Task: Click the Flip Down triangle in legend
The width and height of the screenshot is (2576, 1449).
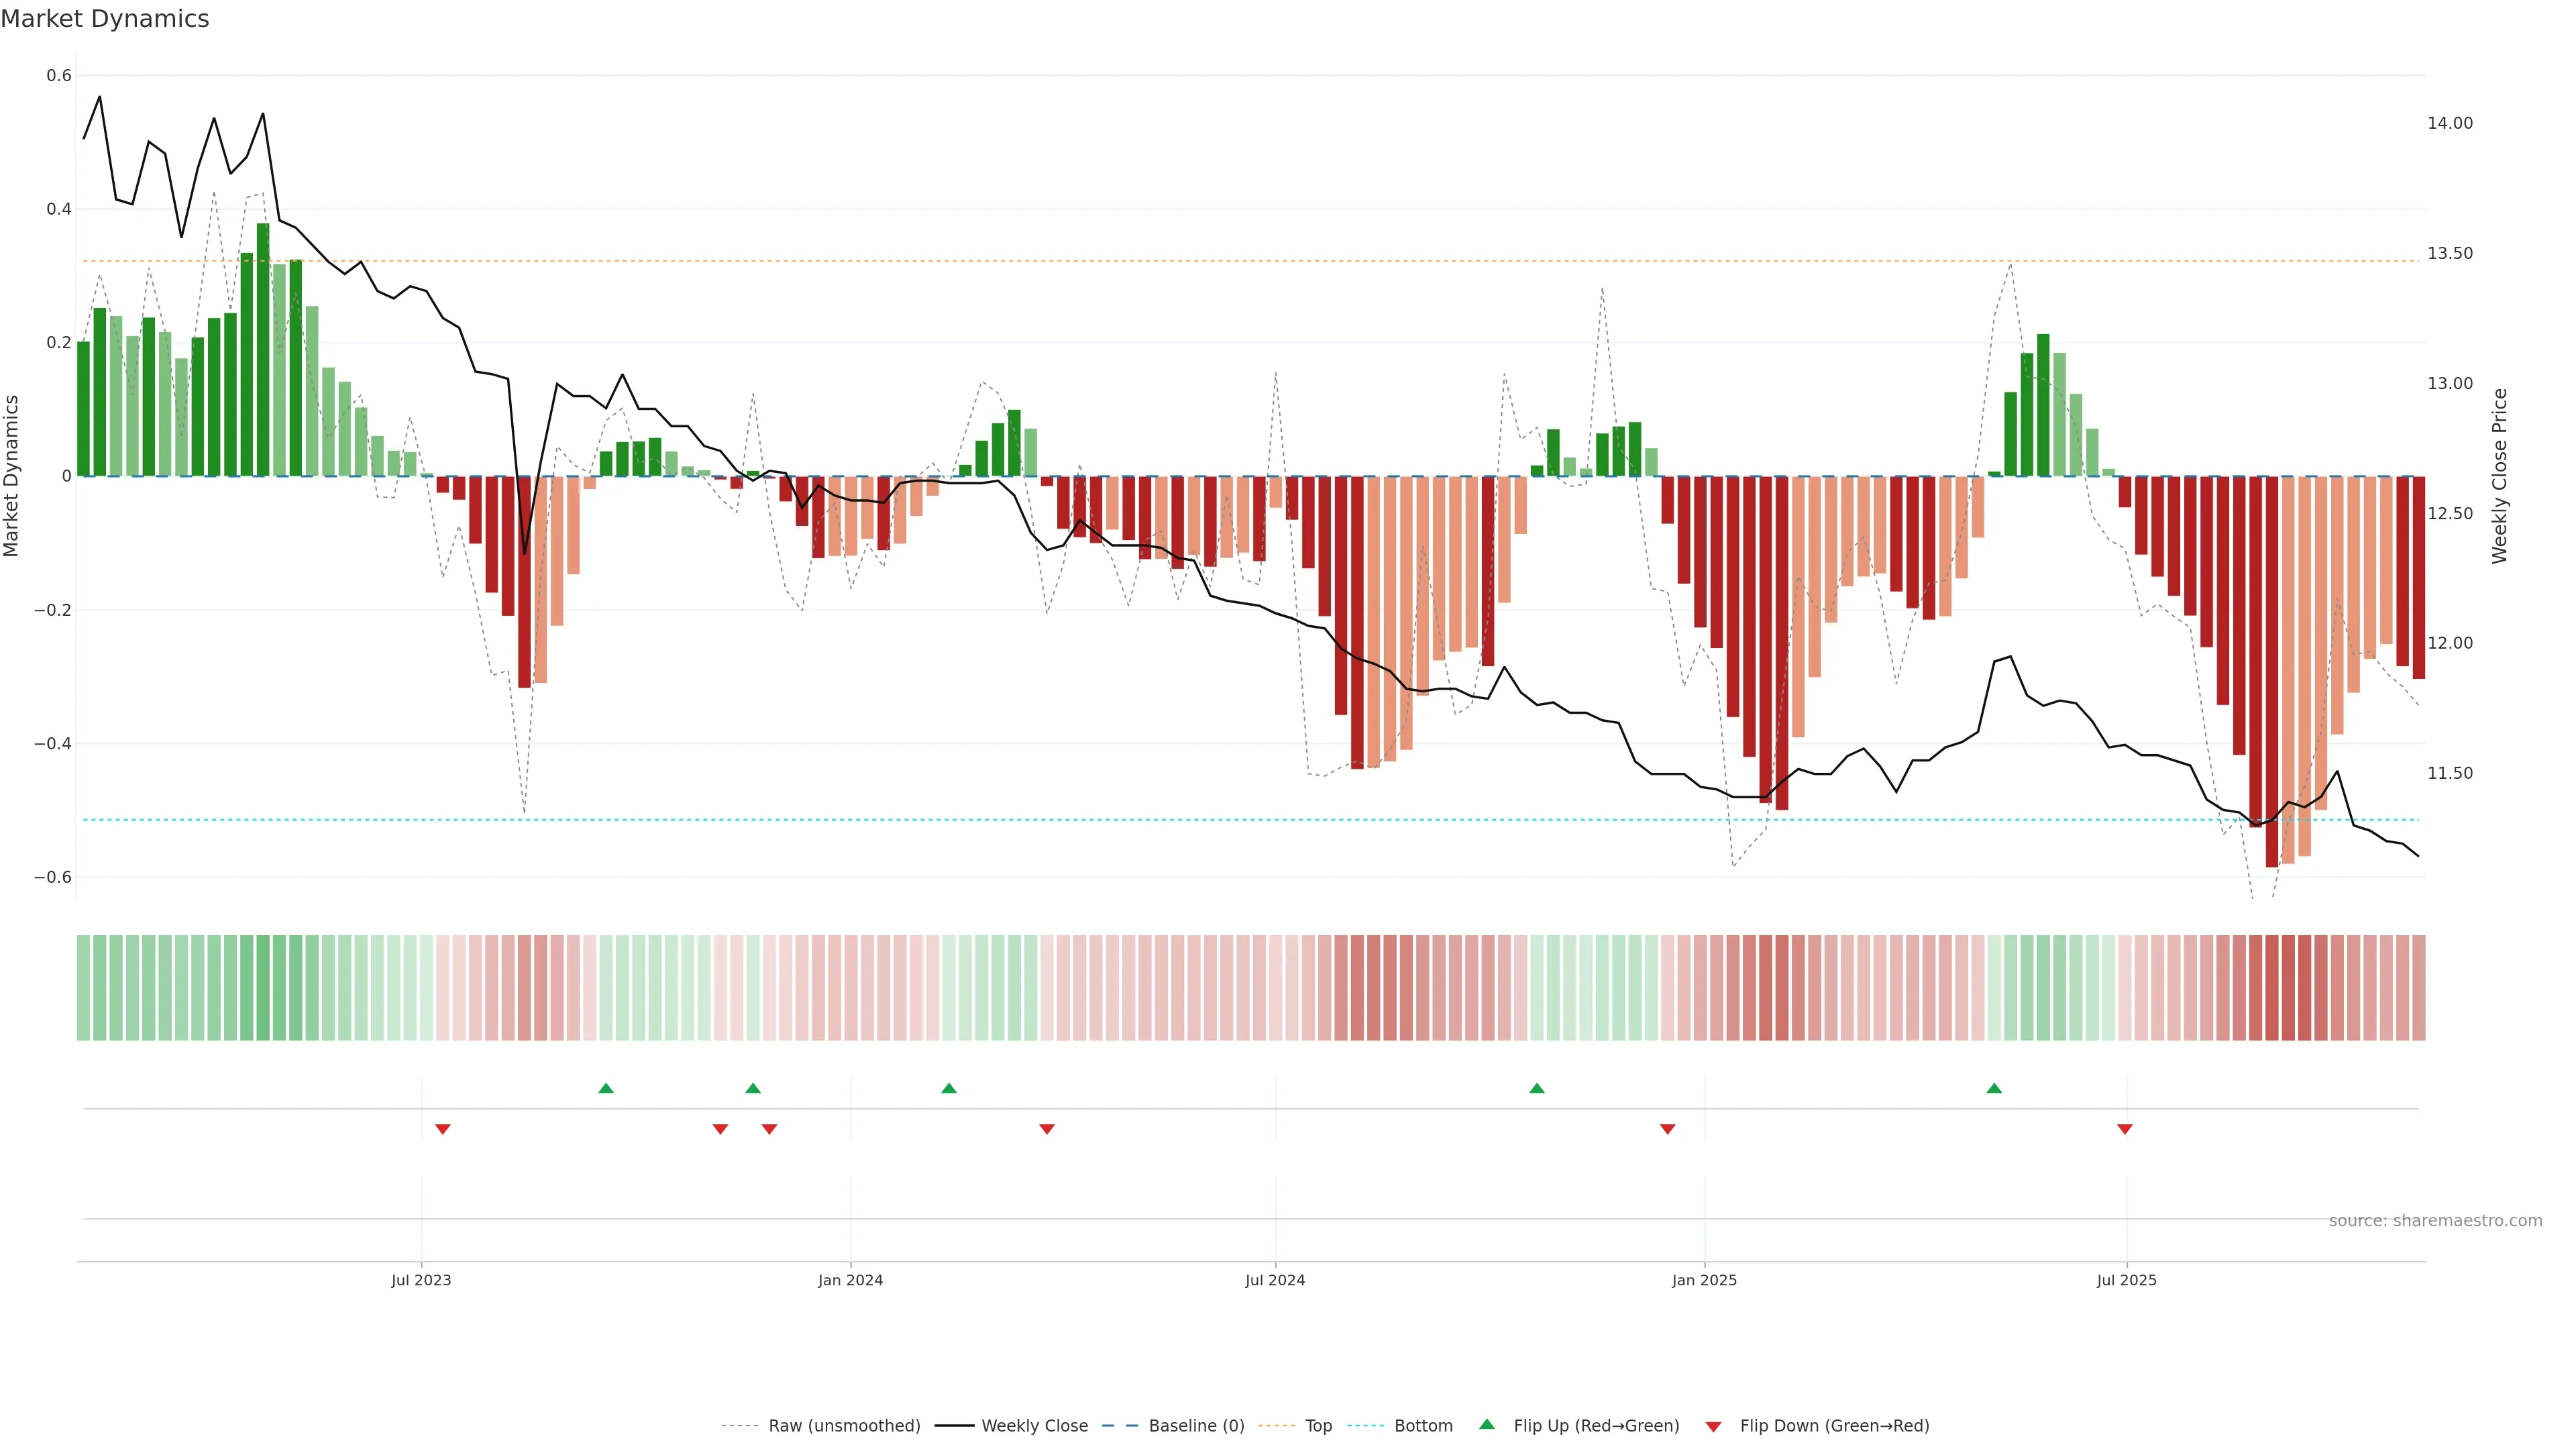Action: coord(1713,1426)
